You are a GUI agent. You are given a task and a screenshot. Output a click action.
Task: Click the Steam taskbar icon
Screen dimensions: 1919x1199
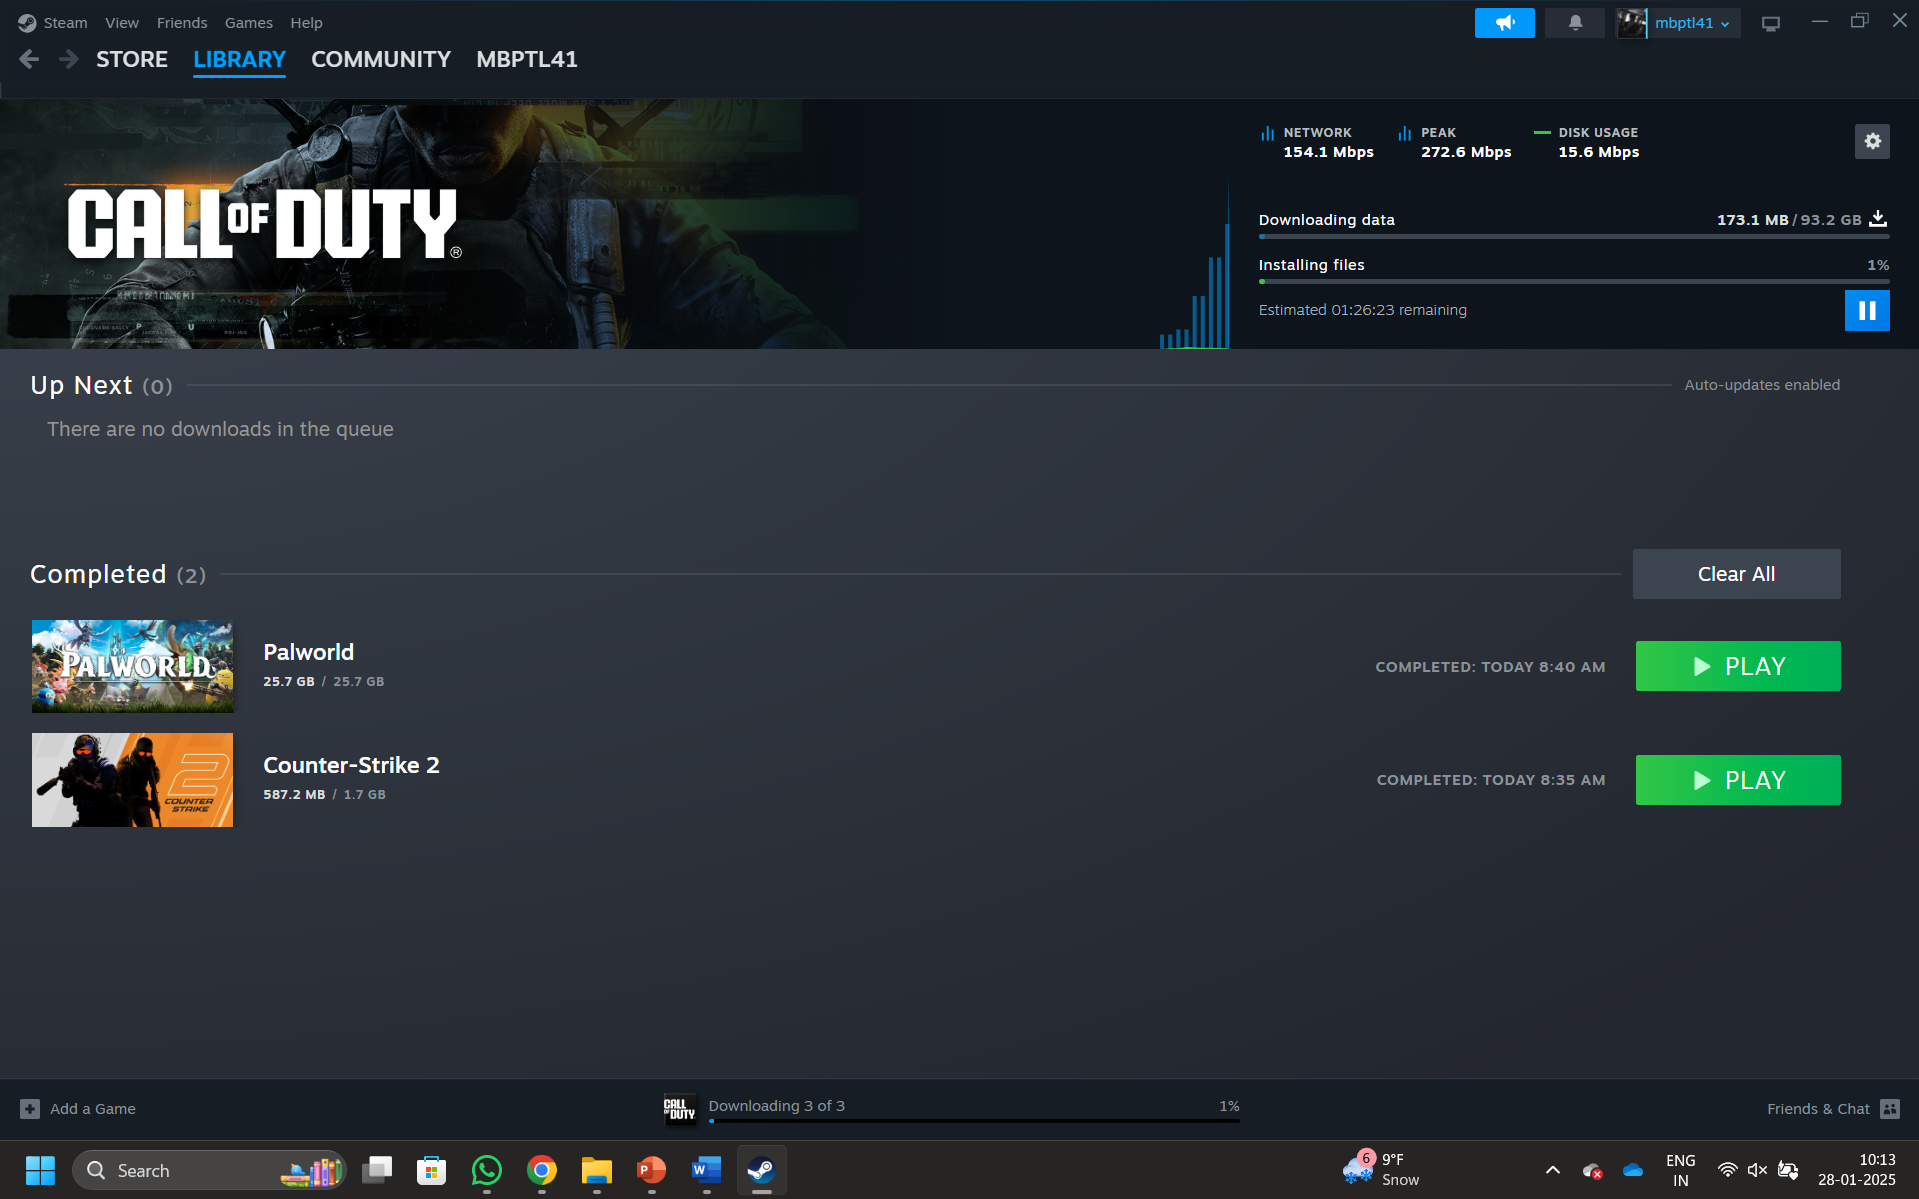[762, 1170]
